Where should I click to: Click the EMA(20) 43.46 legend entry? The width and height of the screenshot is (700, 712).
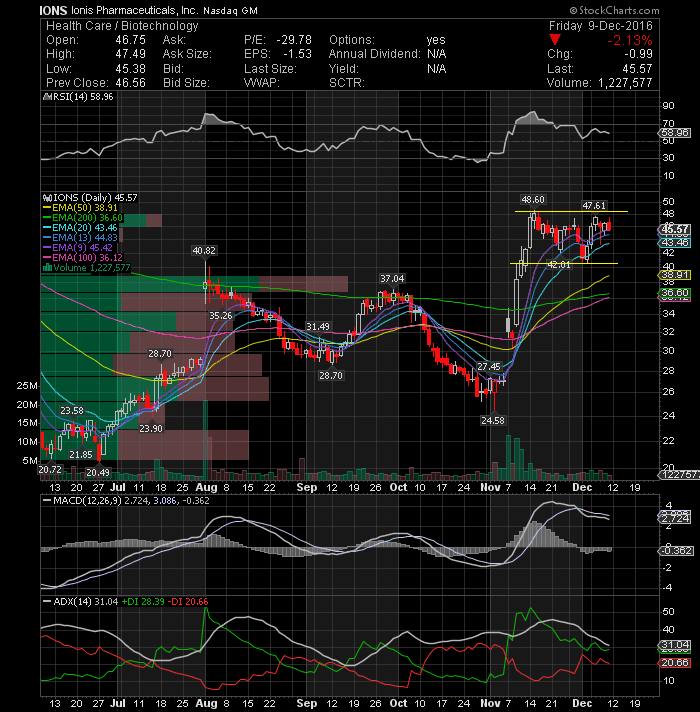tap(80, 227)
